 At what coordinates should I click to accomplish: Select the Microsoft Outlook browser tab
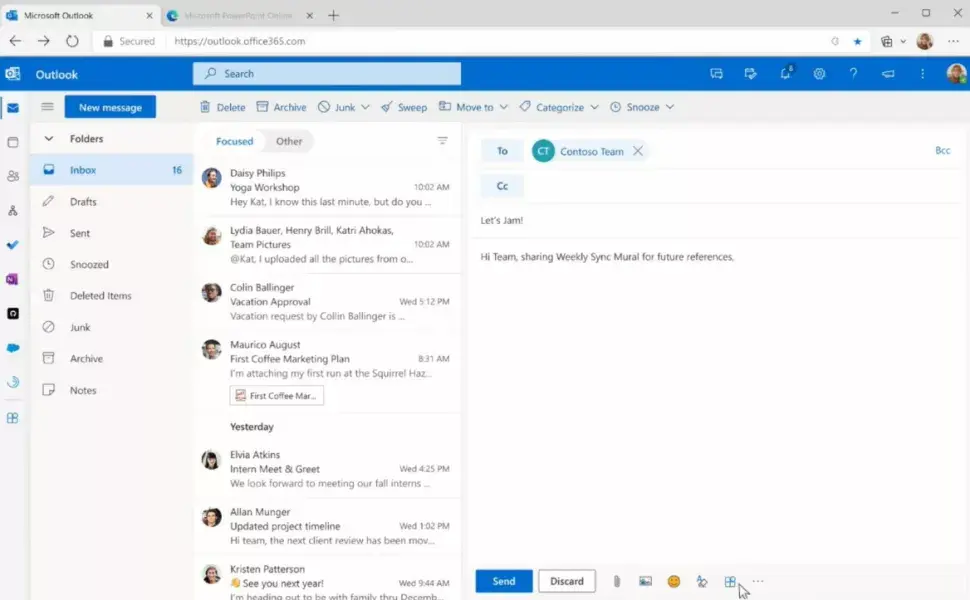click(79, 15)
